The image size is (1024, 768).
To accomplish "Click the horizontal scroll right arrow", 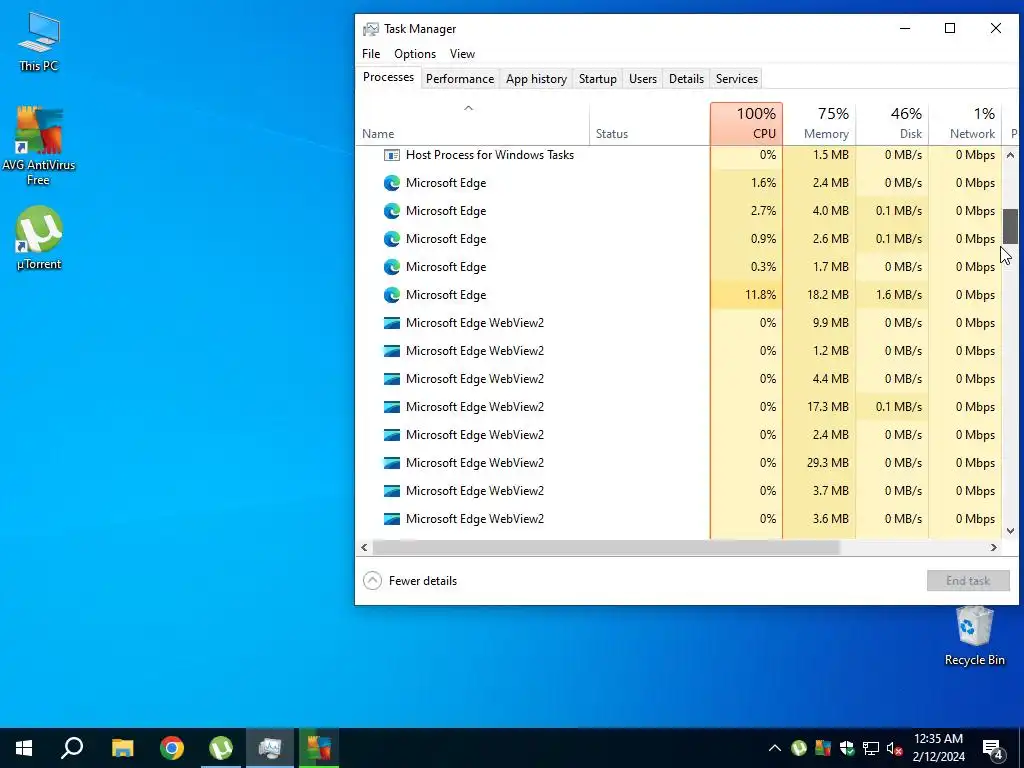I will coord(993,547).
